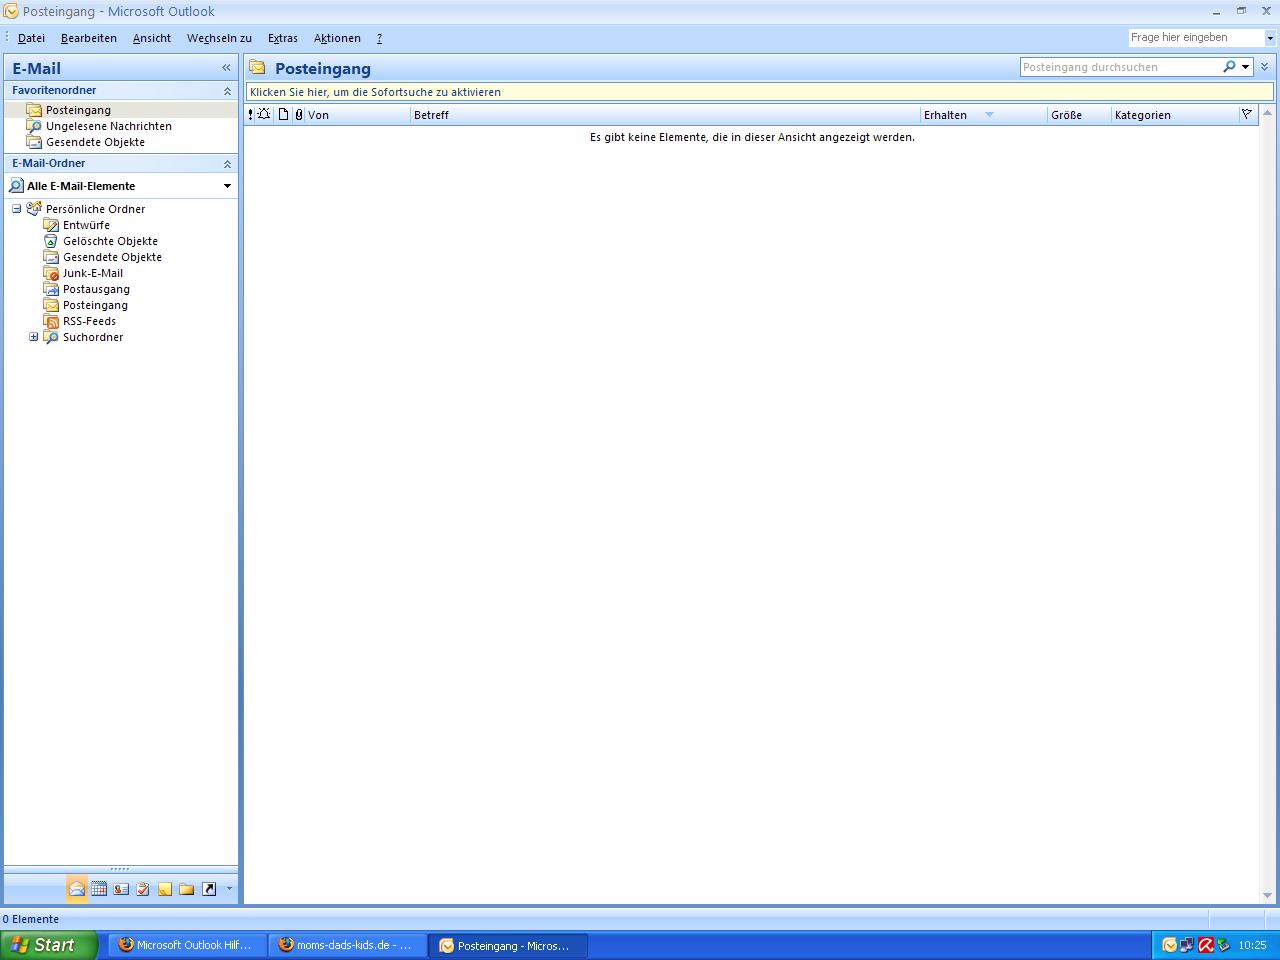Viewport: 1280px width, 960px height.
Task: Open the Postausgang folder
Action: tap(96, 289)
